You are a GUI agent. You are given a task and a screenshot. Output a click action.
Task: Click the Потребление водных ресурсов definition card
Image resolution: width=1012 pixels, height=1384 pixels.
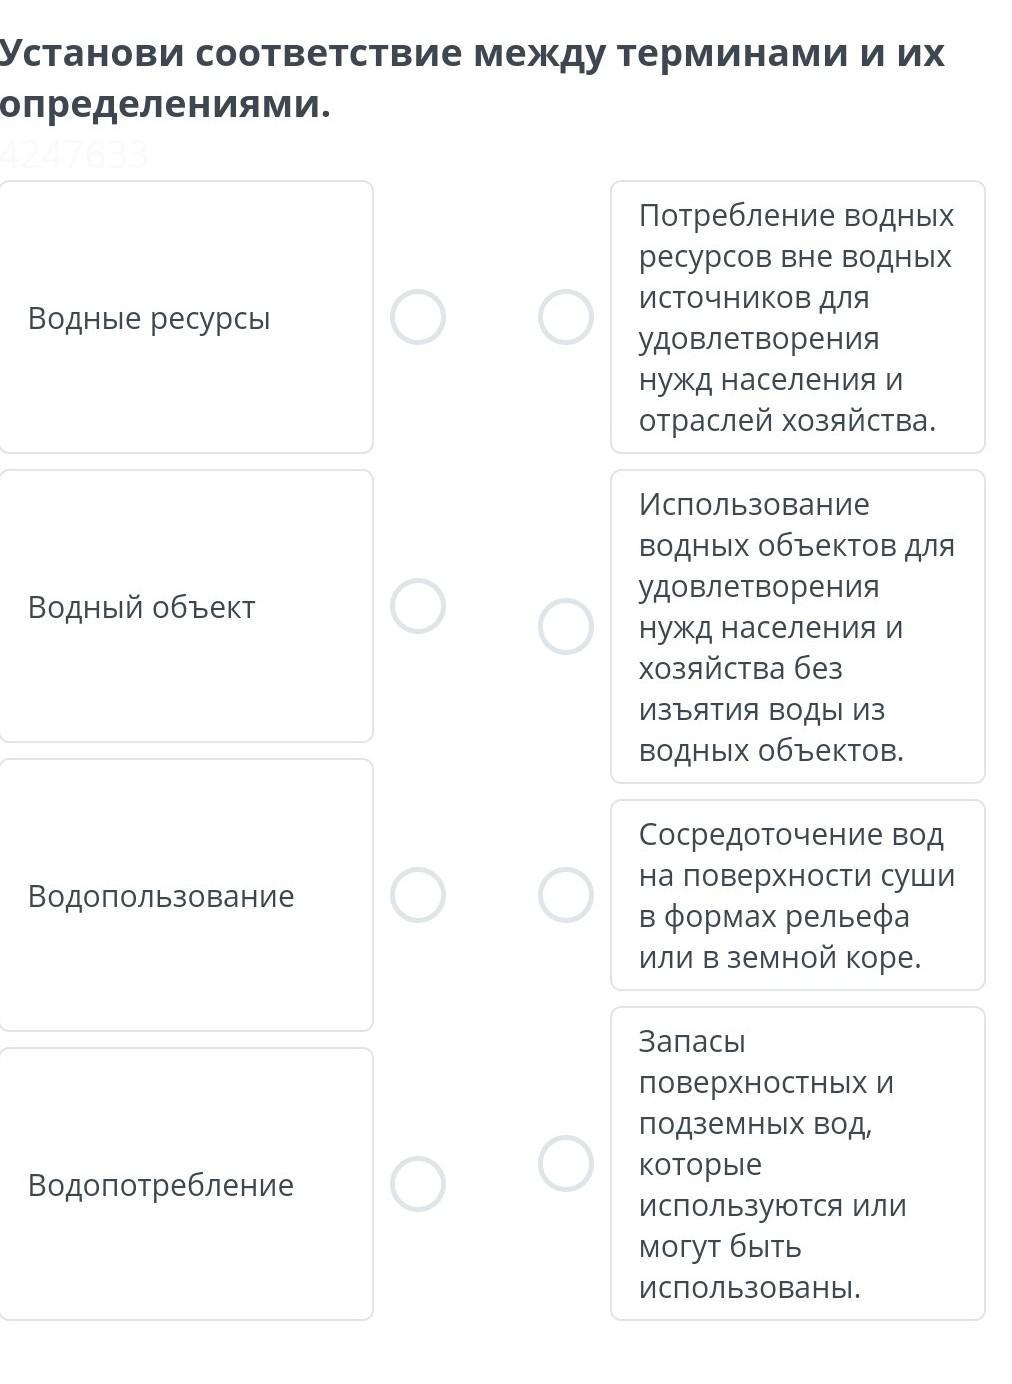[x=797, y=317]
